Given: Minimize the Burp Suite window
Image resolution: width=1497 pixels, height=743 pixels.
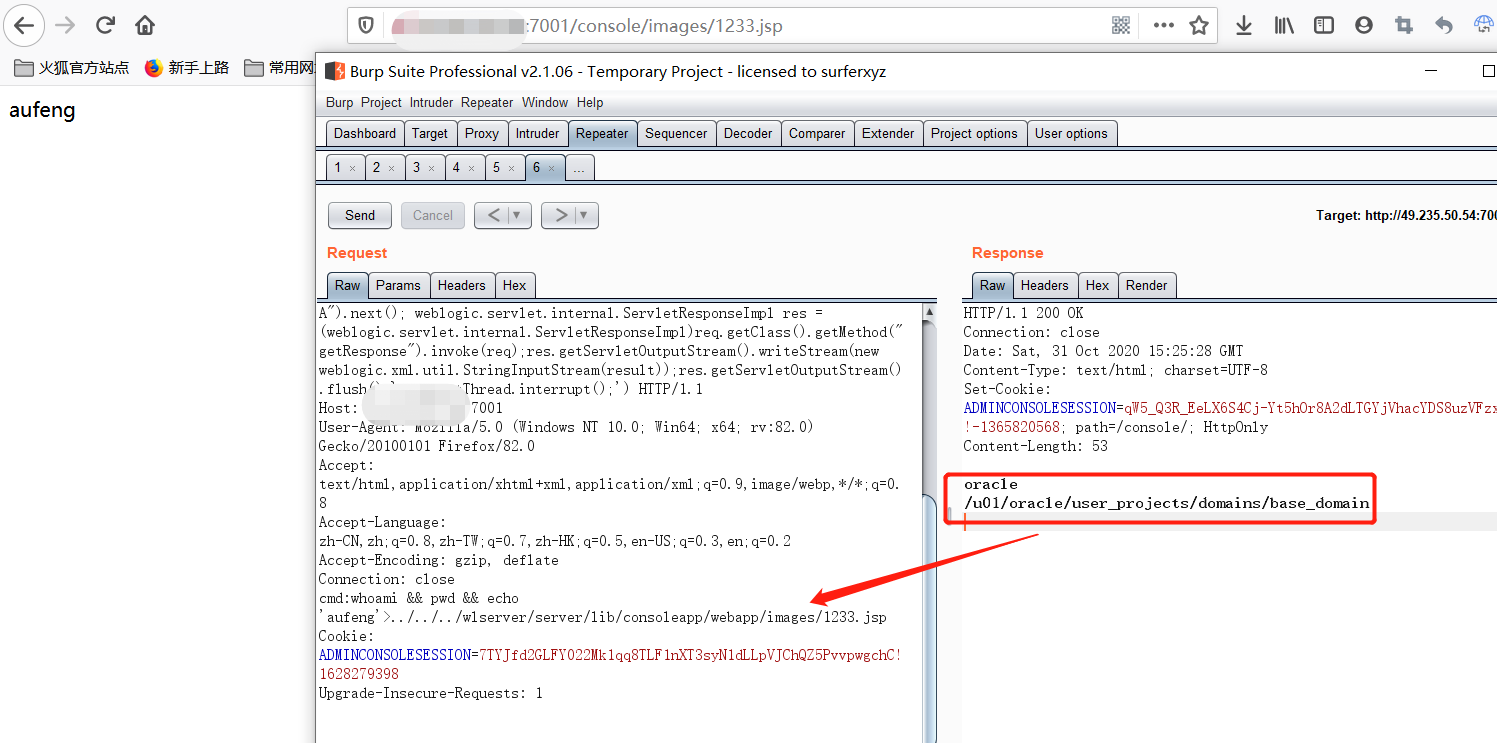Looking at the screenshot, I should point(1432,71).
